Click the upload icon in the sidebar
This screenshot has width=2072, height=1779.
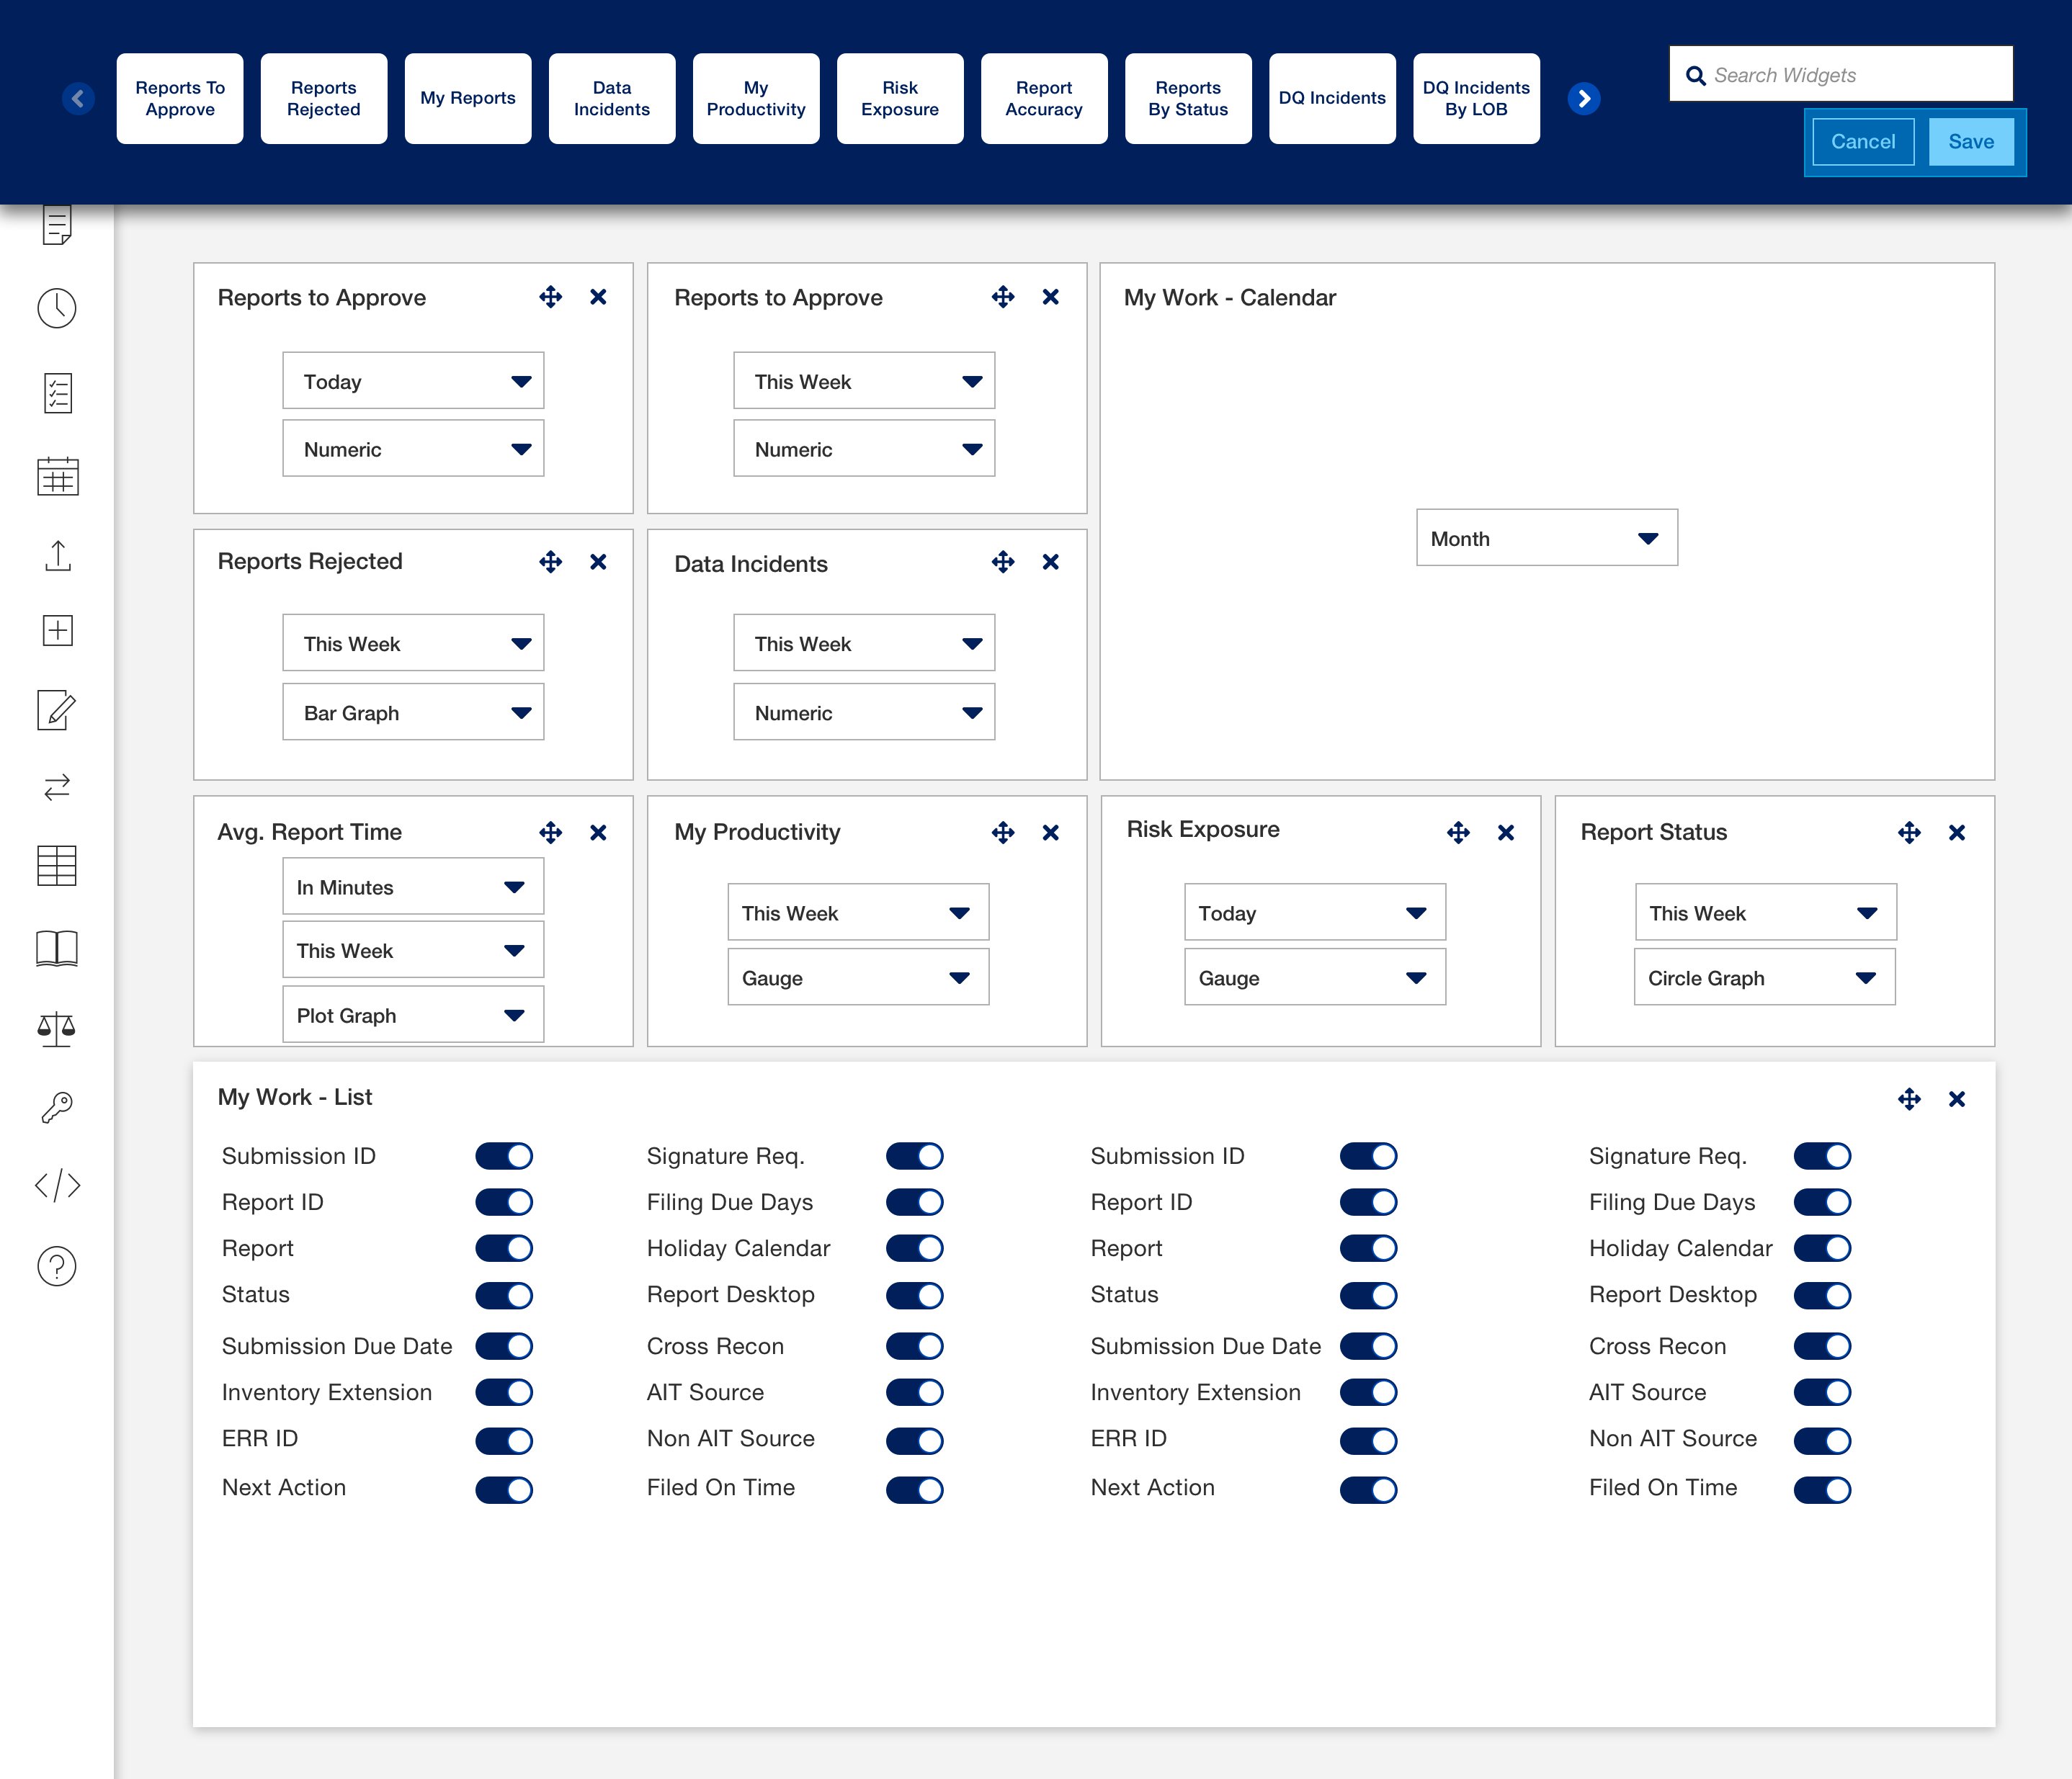[x=57, y=557]
